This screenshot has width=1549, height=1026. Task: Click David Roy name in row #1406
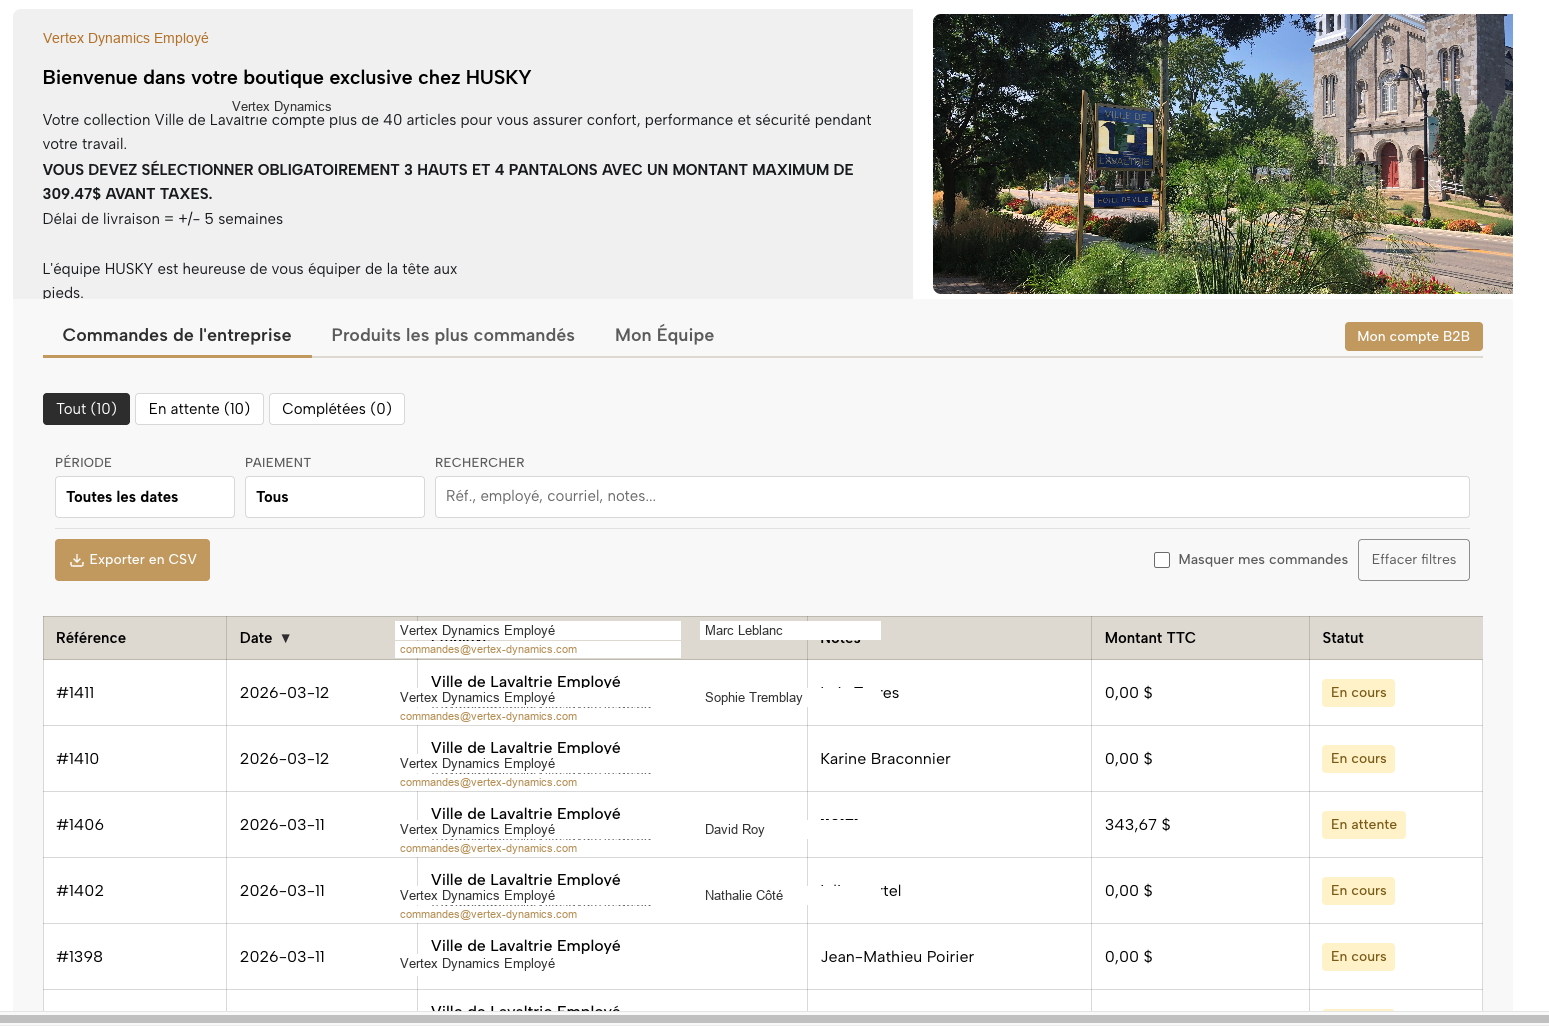(x=734, y=830)
